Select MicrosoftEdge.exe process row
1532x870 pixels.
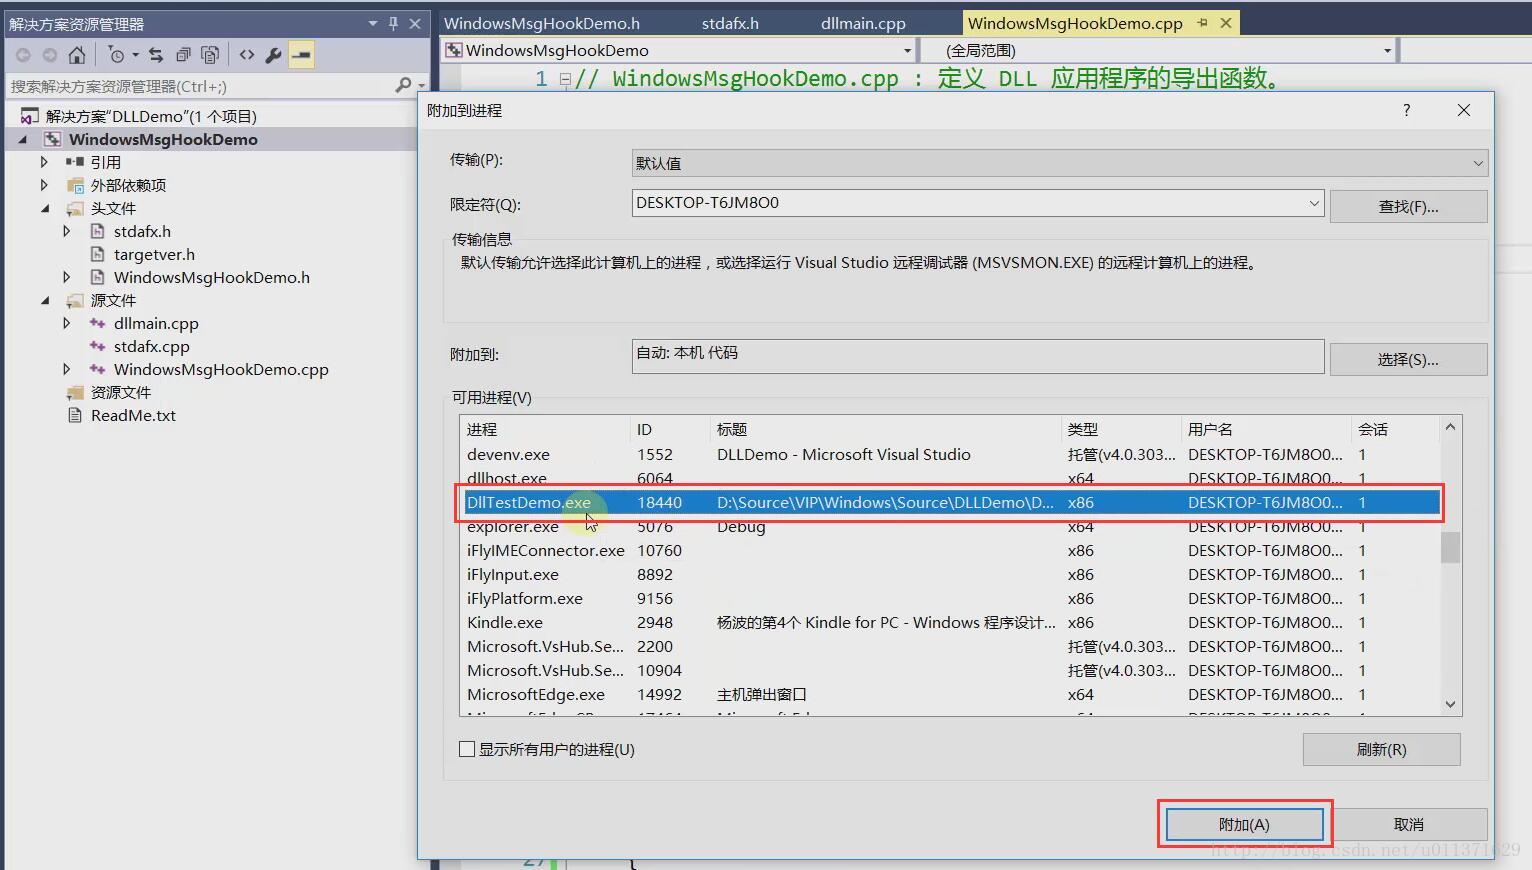[x=950, y=694]
